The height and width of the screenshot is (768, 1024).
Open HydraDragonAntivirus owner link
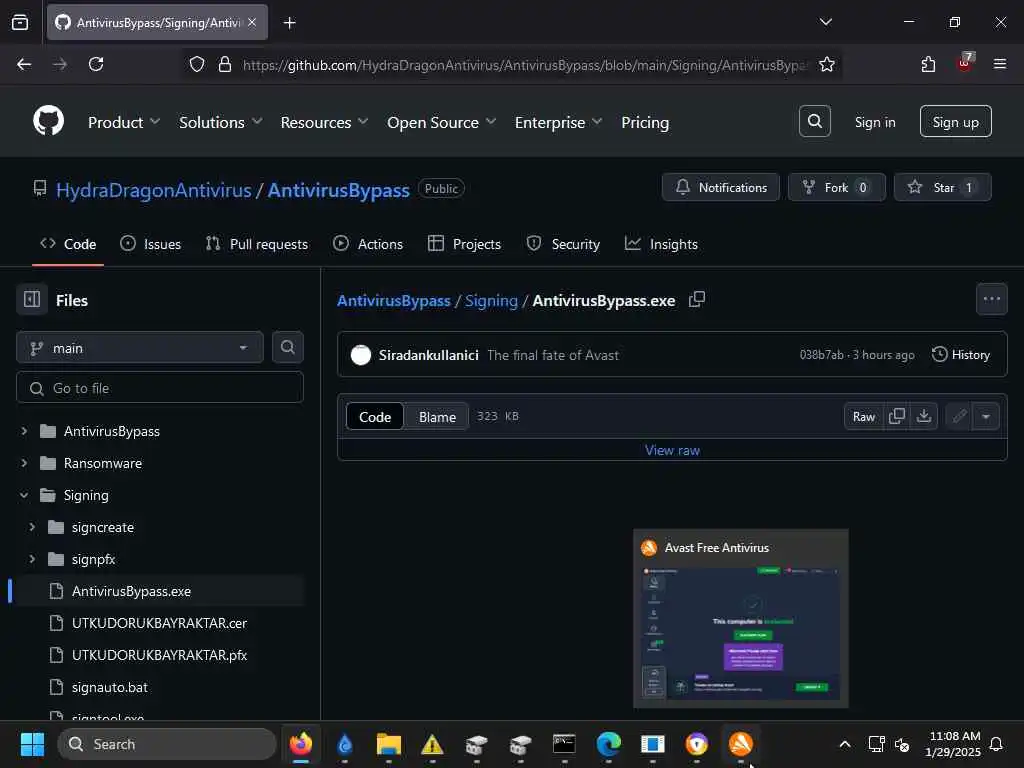click(x=153, y=190)
